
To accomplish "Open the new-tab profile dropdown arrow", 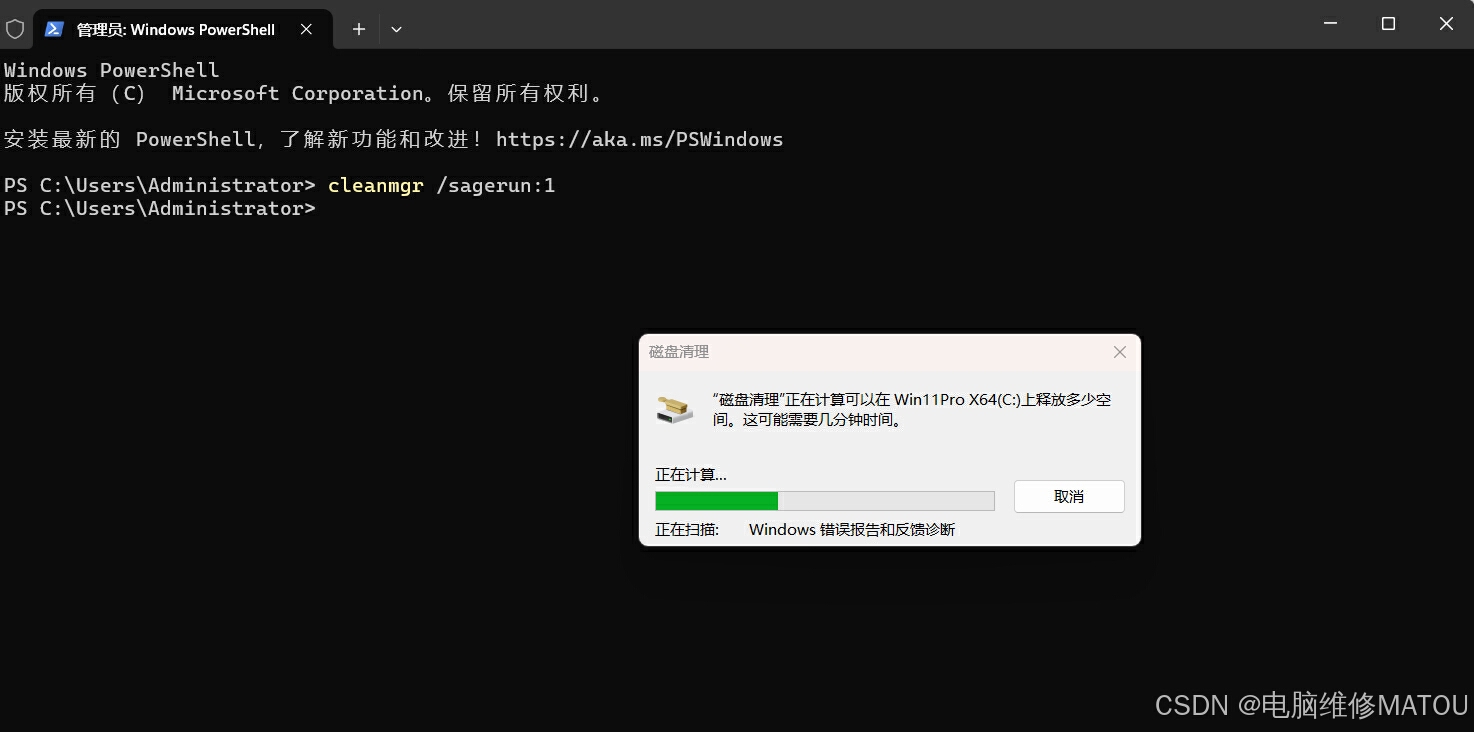I will 396,29.
